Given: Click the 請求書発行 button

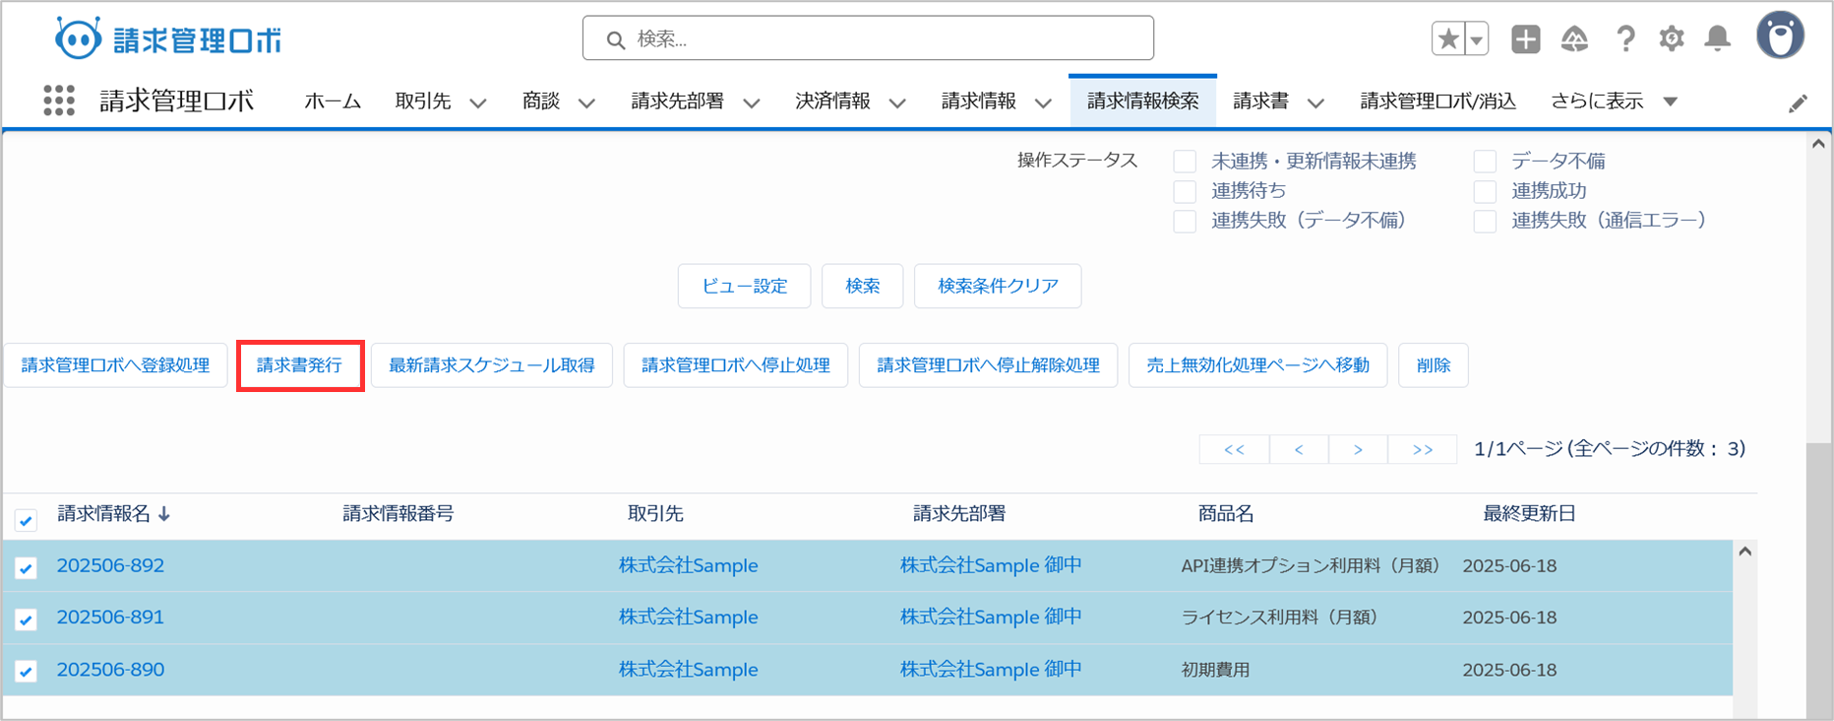Looking at the screenshot, I should coord(300,366).
